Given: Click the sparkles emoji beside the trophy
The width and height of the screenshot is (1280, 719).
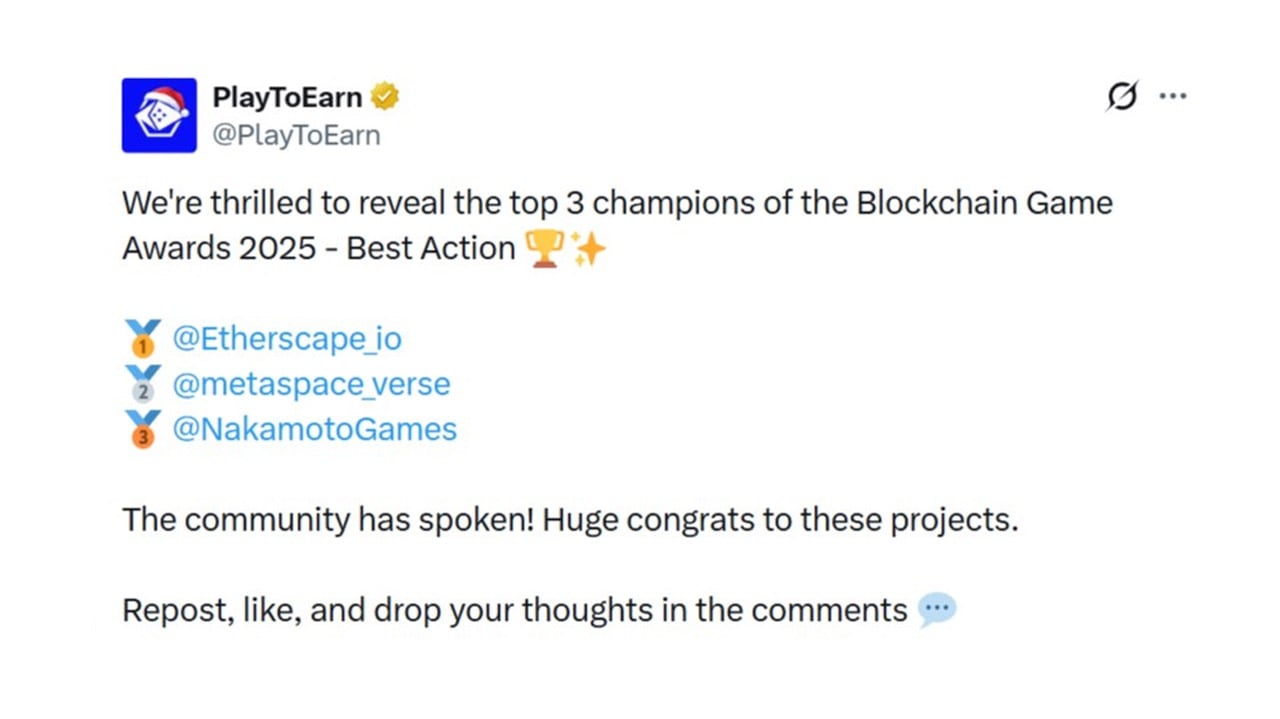Looking at the screenshot, I should (x=589, y=249).
